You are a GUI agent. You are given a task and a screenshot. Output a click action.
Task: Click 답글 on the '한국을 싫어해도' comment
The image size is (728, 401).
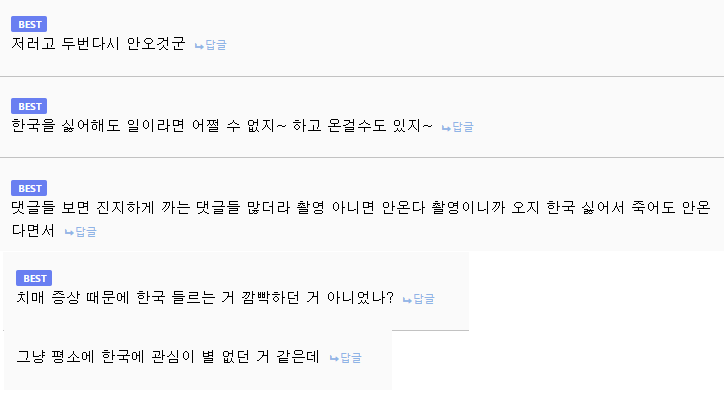[x=462, y=127]
